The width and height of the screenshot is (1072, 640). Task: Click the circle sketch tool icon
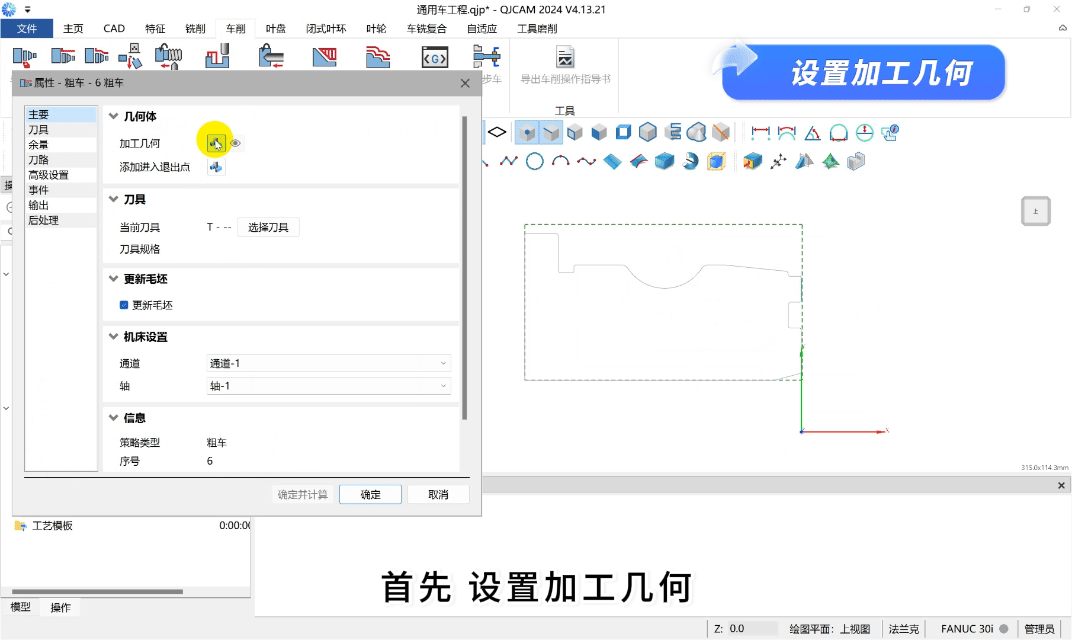(x=534, y=161)
